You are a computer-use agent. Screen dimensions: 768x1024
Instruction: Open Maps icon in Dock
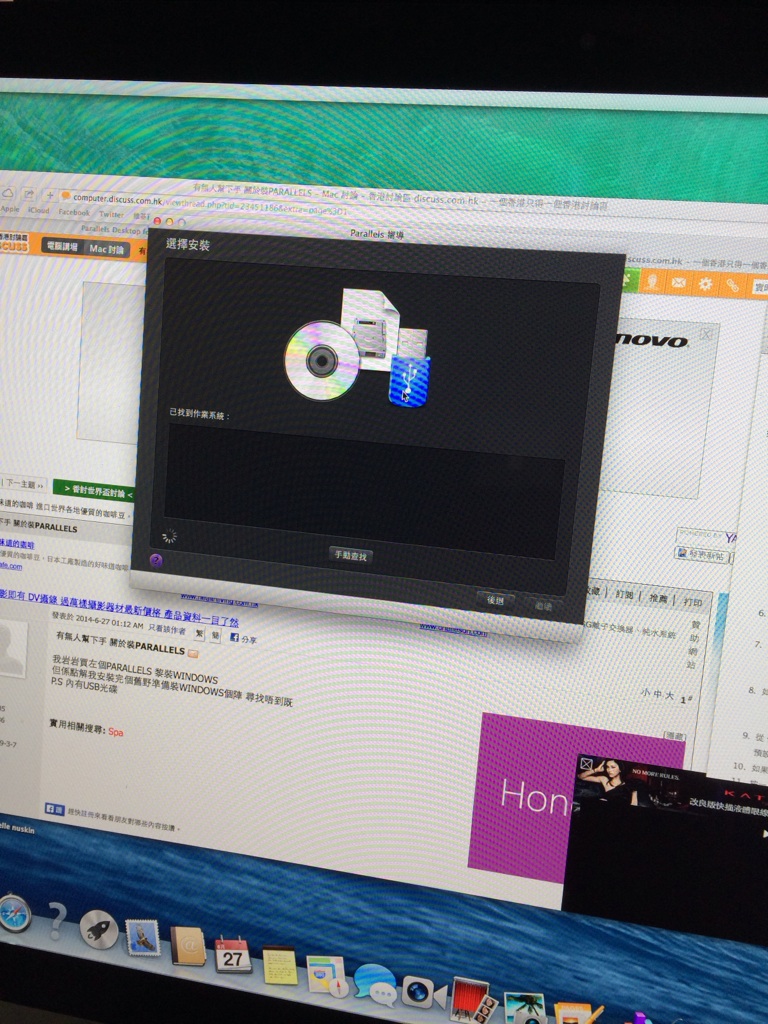point(327,976)
